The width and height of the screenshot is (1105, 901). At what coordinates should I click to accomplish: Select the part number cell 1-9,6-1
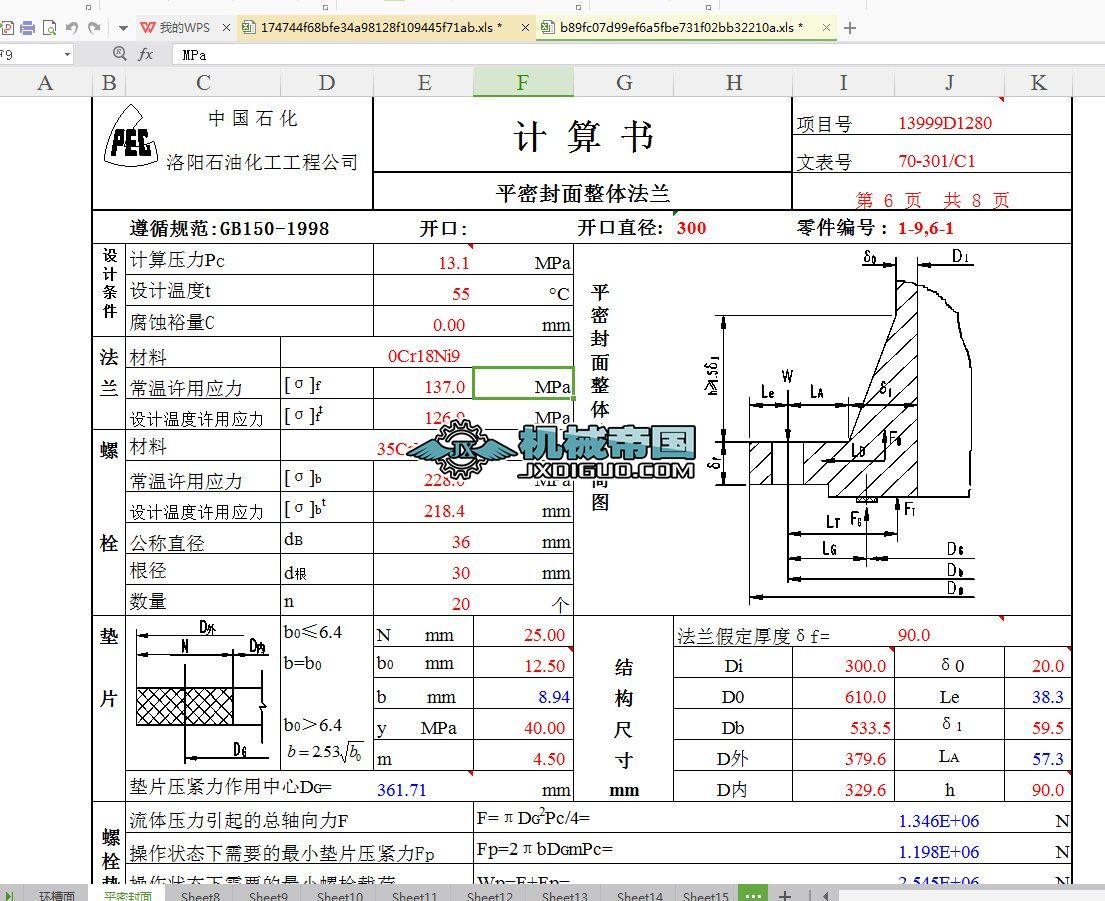pos(925,228)
